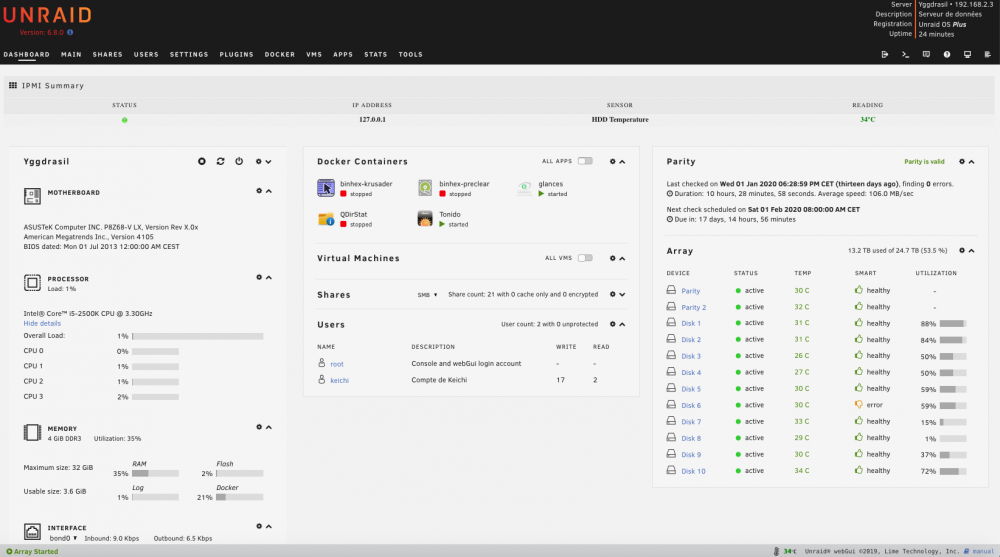Open the Docker tab

(279, 54)
